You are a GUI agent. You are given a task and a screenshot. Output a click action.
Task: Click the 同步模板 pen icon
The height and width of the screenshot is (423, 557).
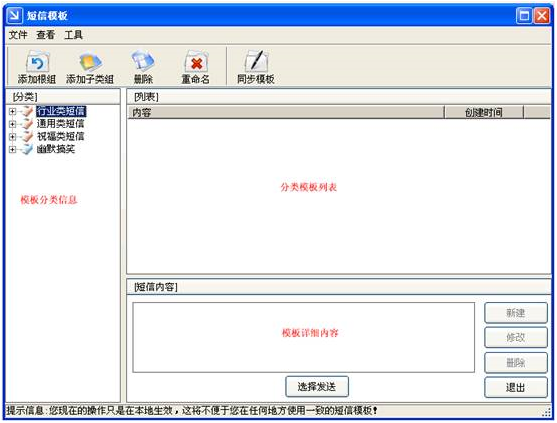click(x=256, y=61)
